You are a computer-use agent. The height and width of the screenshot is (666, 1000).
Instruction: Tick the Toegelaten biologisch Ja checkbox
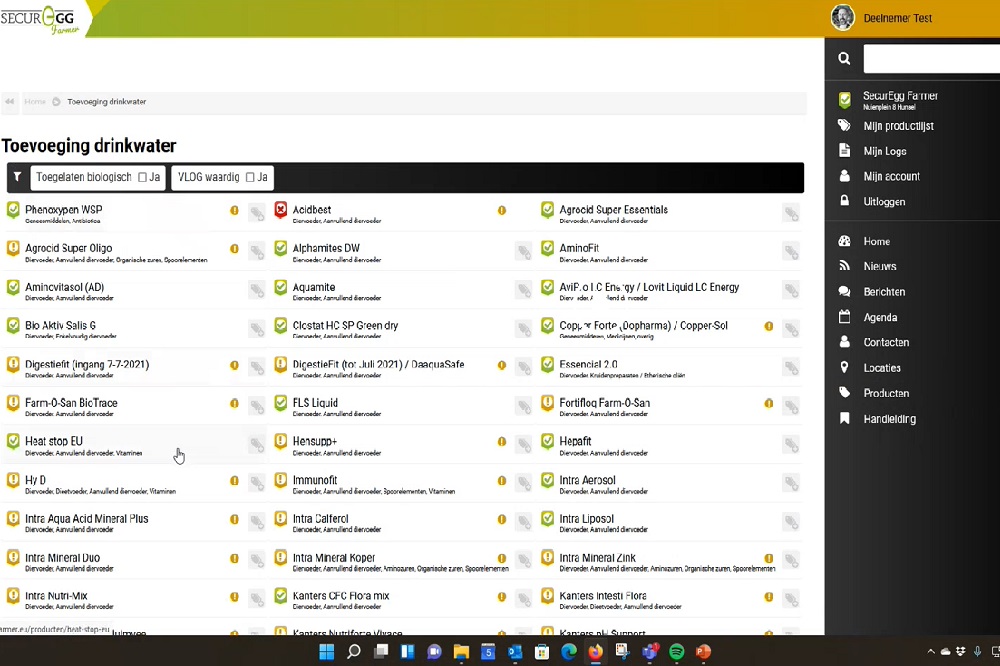click(x=142, y=177)
